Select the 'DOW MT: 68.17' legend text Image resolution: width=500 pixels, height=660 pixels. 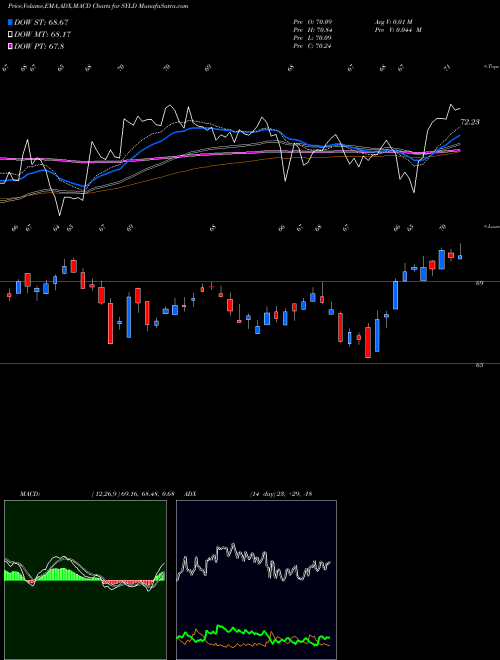[42, 35]
